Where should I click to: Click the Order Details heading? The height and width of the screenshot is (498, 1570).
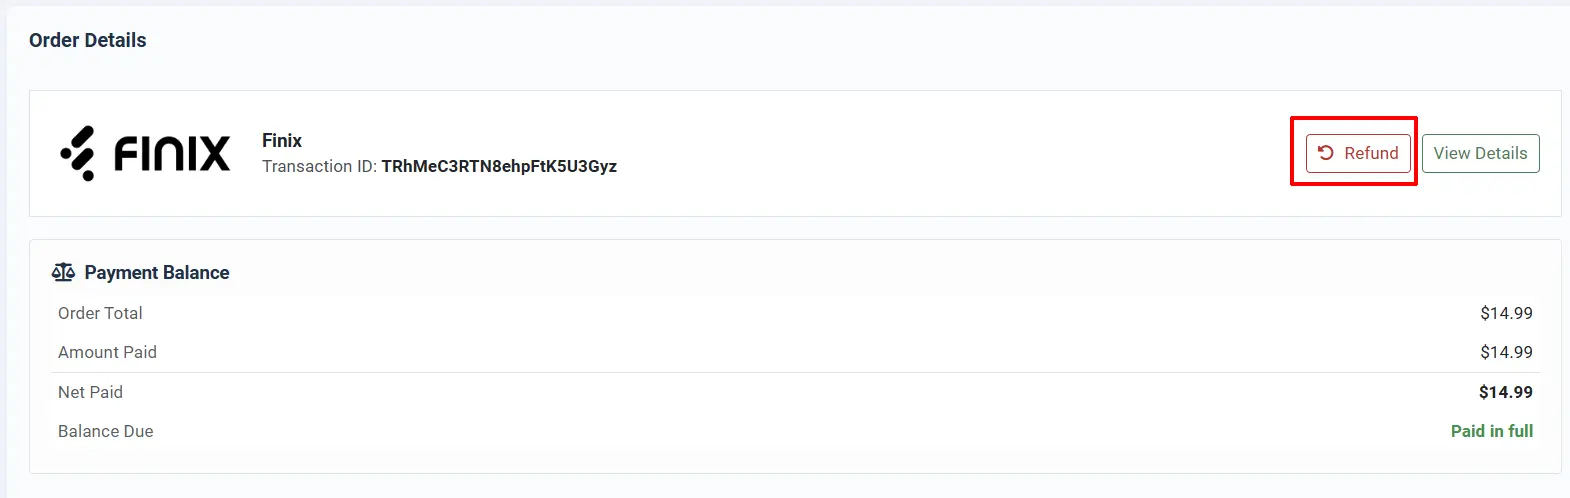[x=88, y=40]
